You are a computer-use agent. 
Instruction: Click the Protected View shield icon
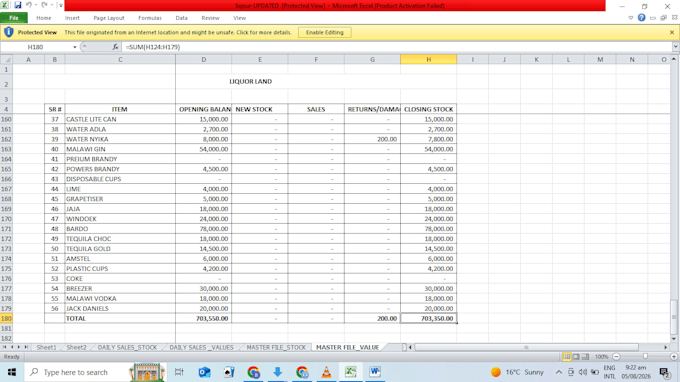click(x=9, y=32)
